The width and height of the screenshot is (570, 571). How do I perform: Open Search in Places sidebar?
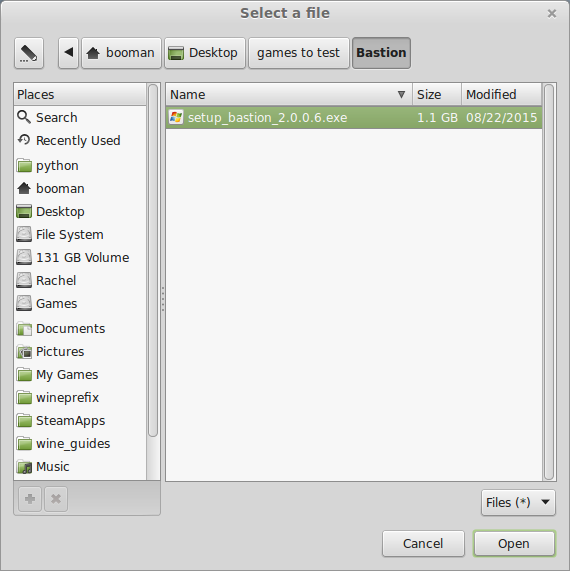(x=80, y=118)
